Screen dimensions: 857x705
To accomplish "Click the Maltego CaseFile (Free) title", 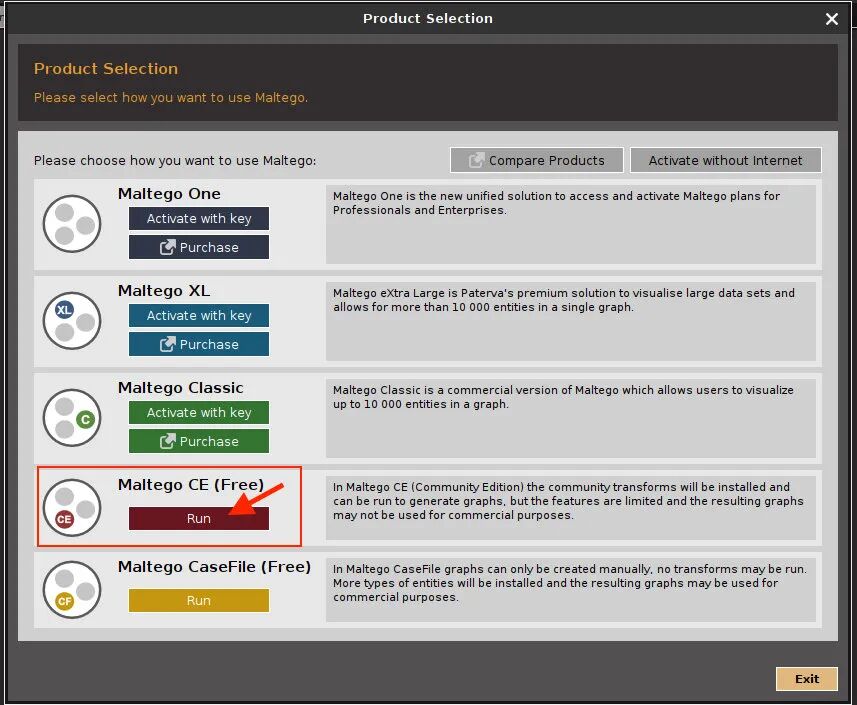I will point(214,567).
